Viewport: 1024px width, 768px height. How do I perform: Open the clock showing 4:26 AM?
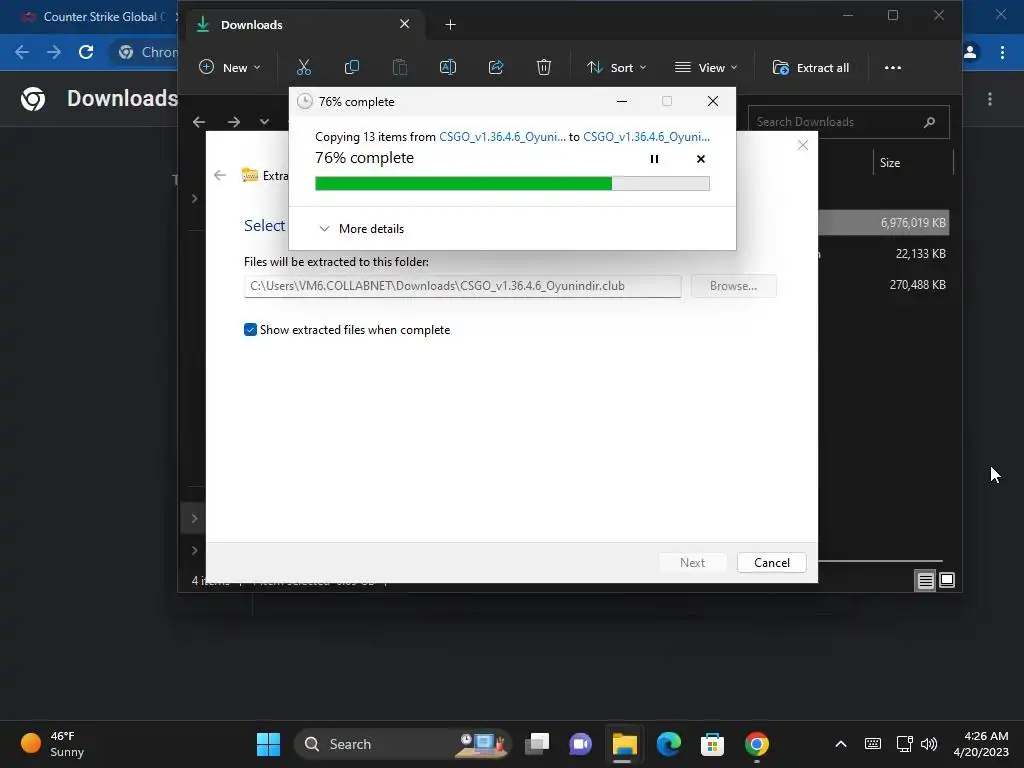click(981, 744)
